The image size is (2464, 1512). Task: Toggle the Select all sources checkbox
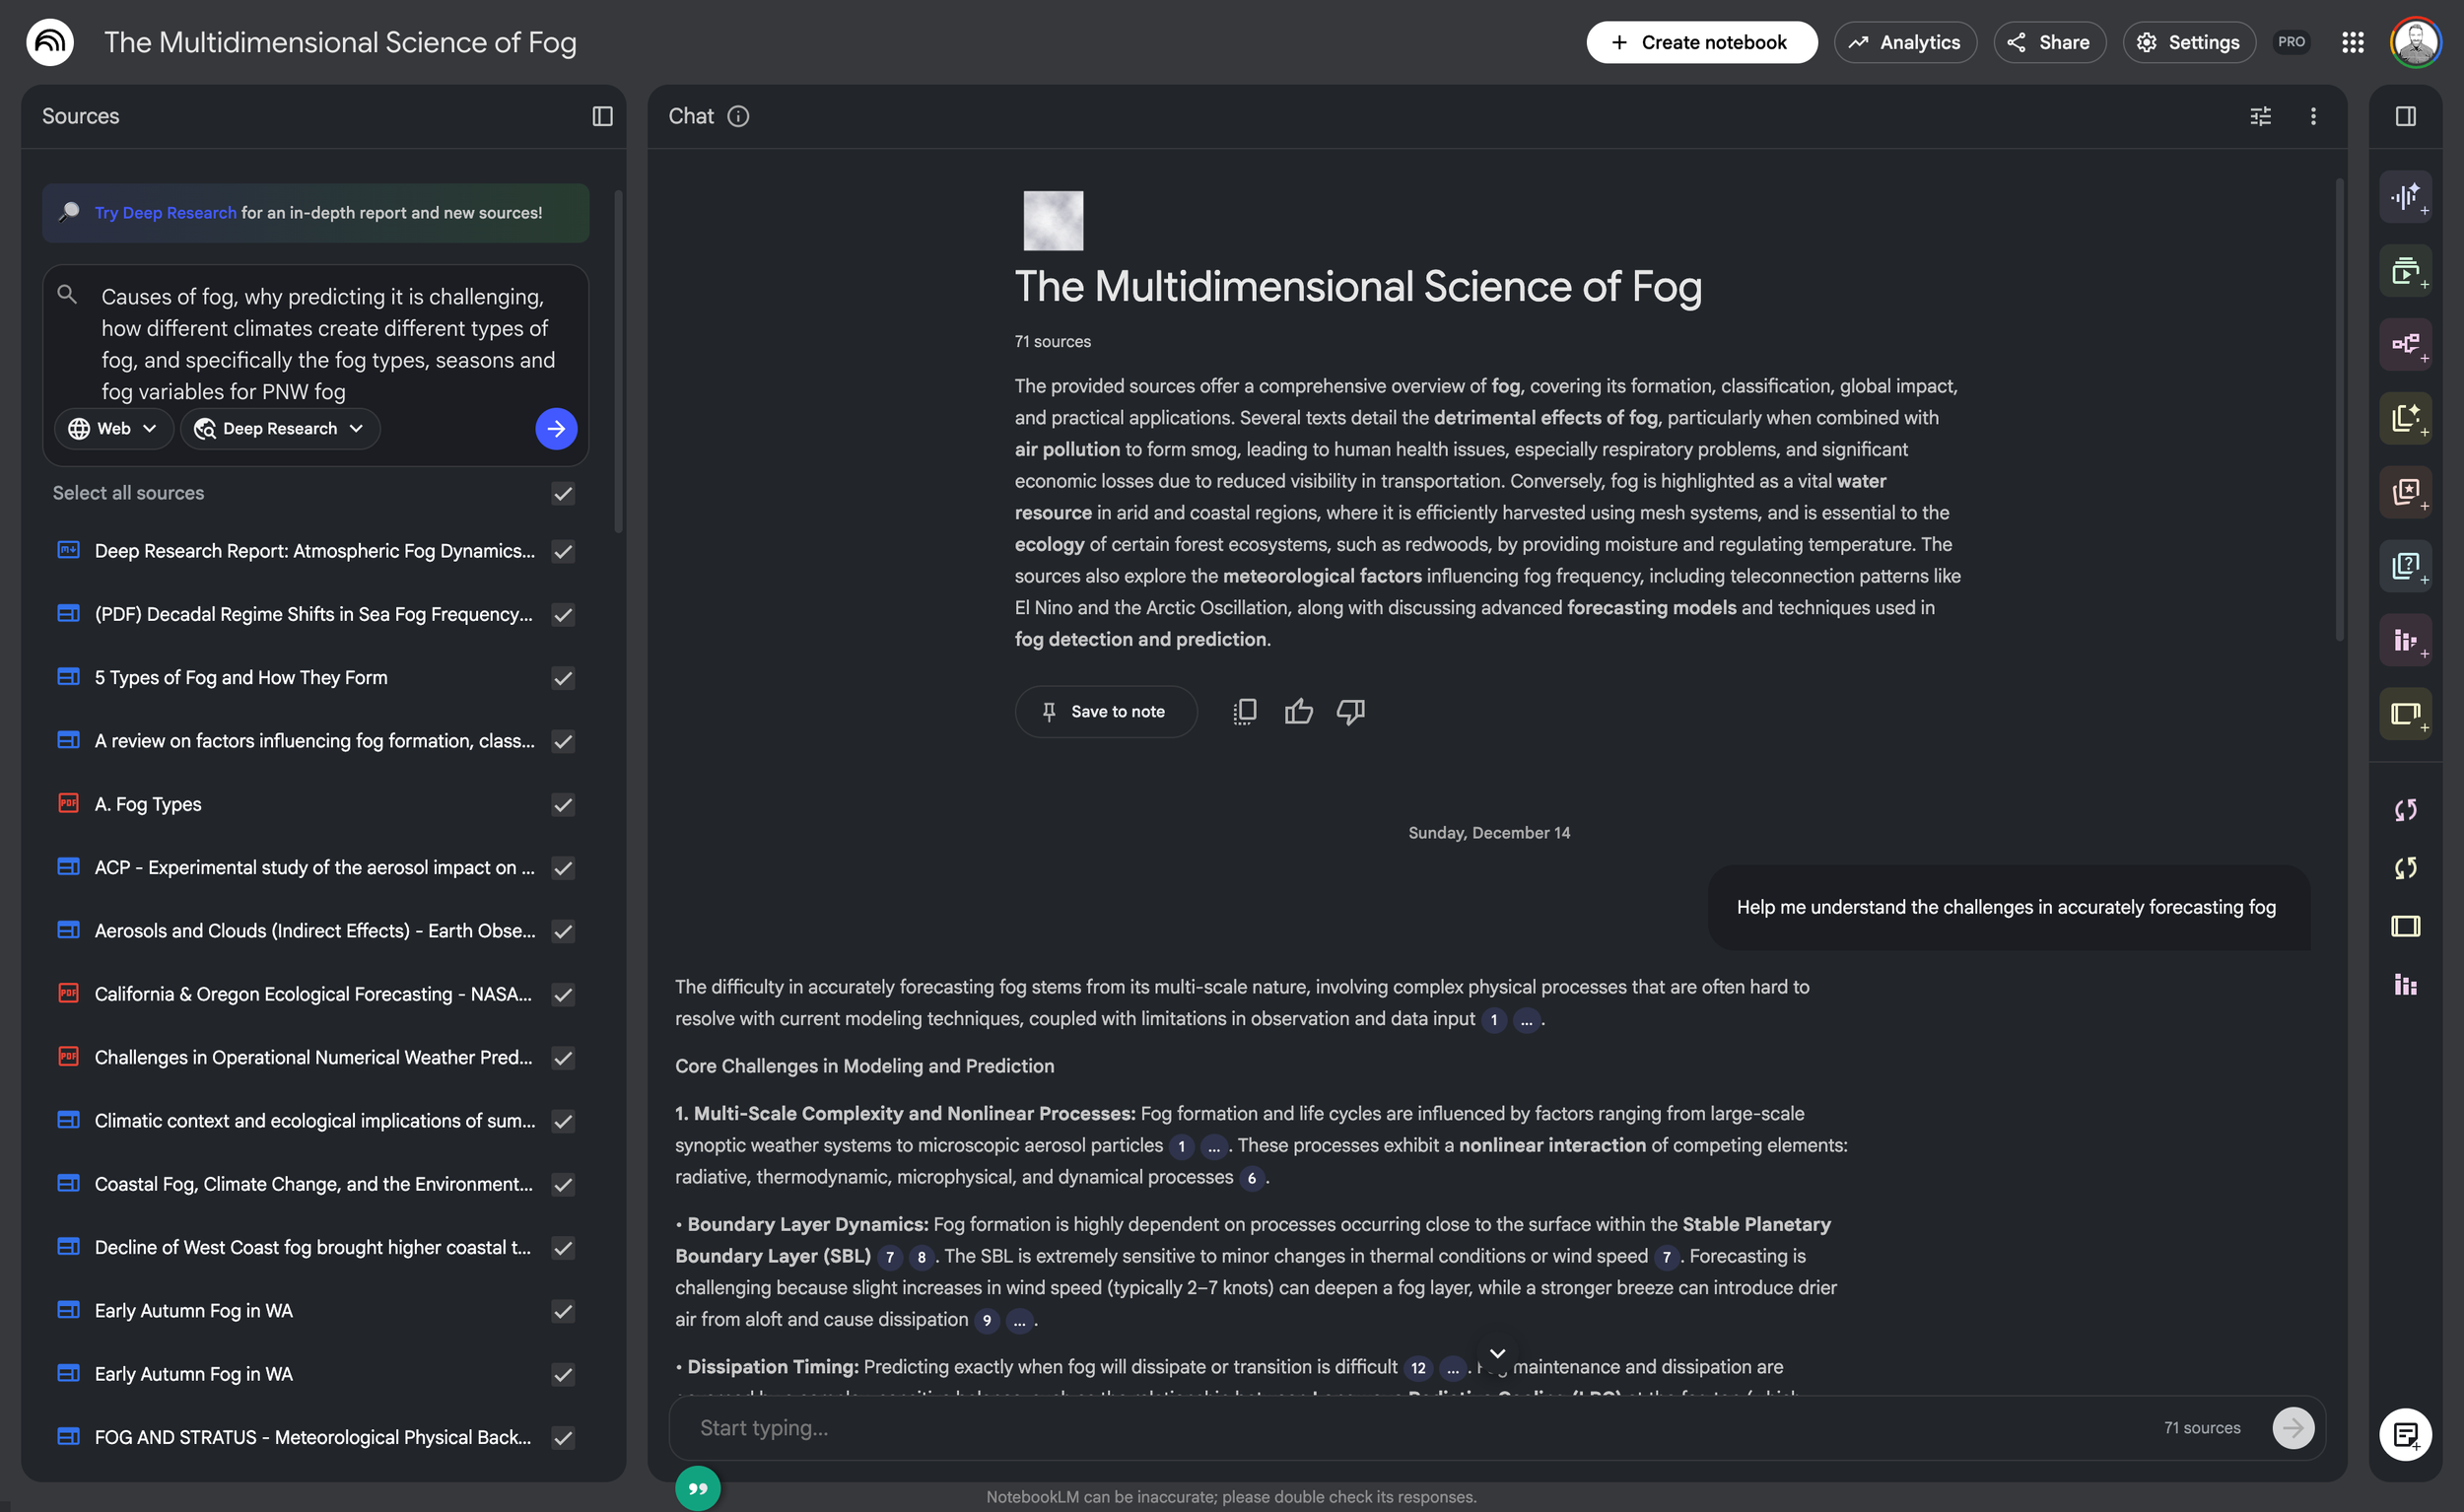(x=563, y=493)
